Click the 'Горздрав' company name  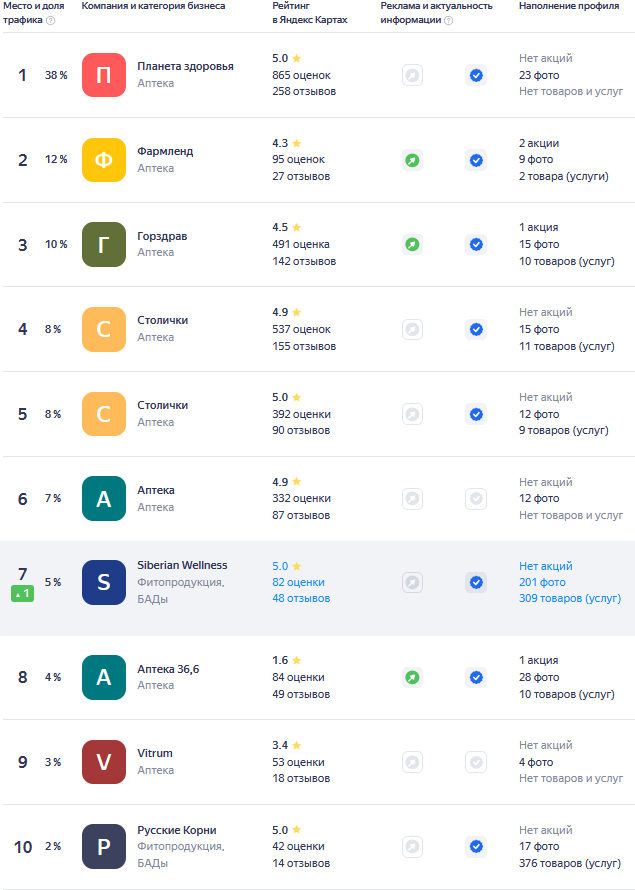162,236
